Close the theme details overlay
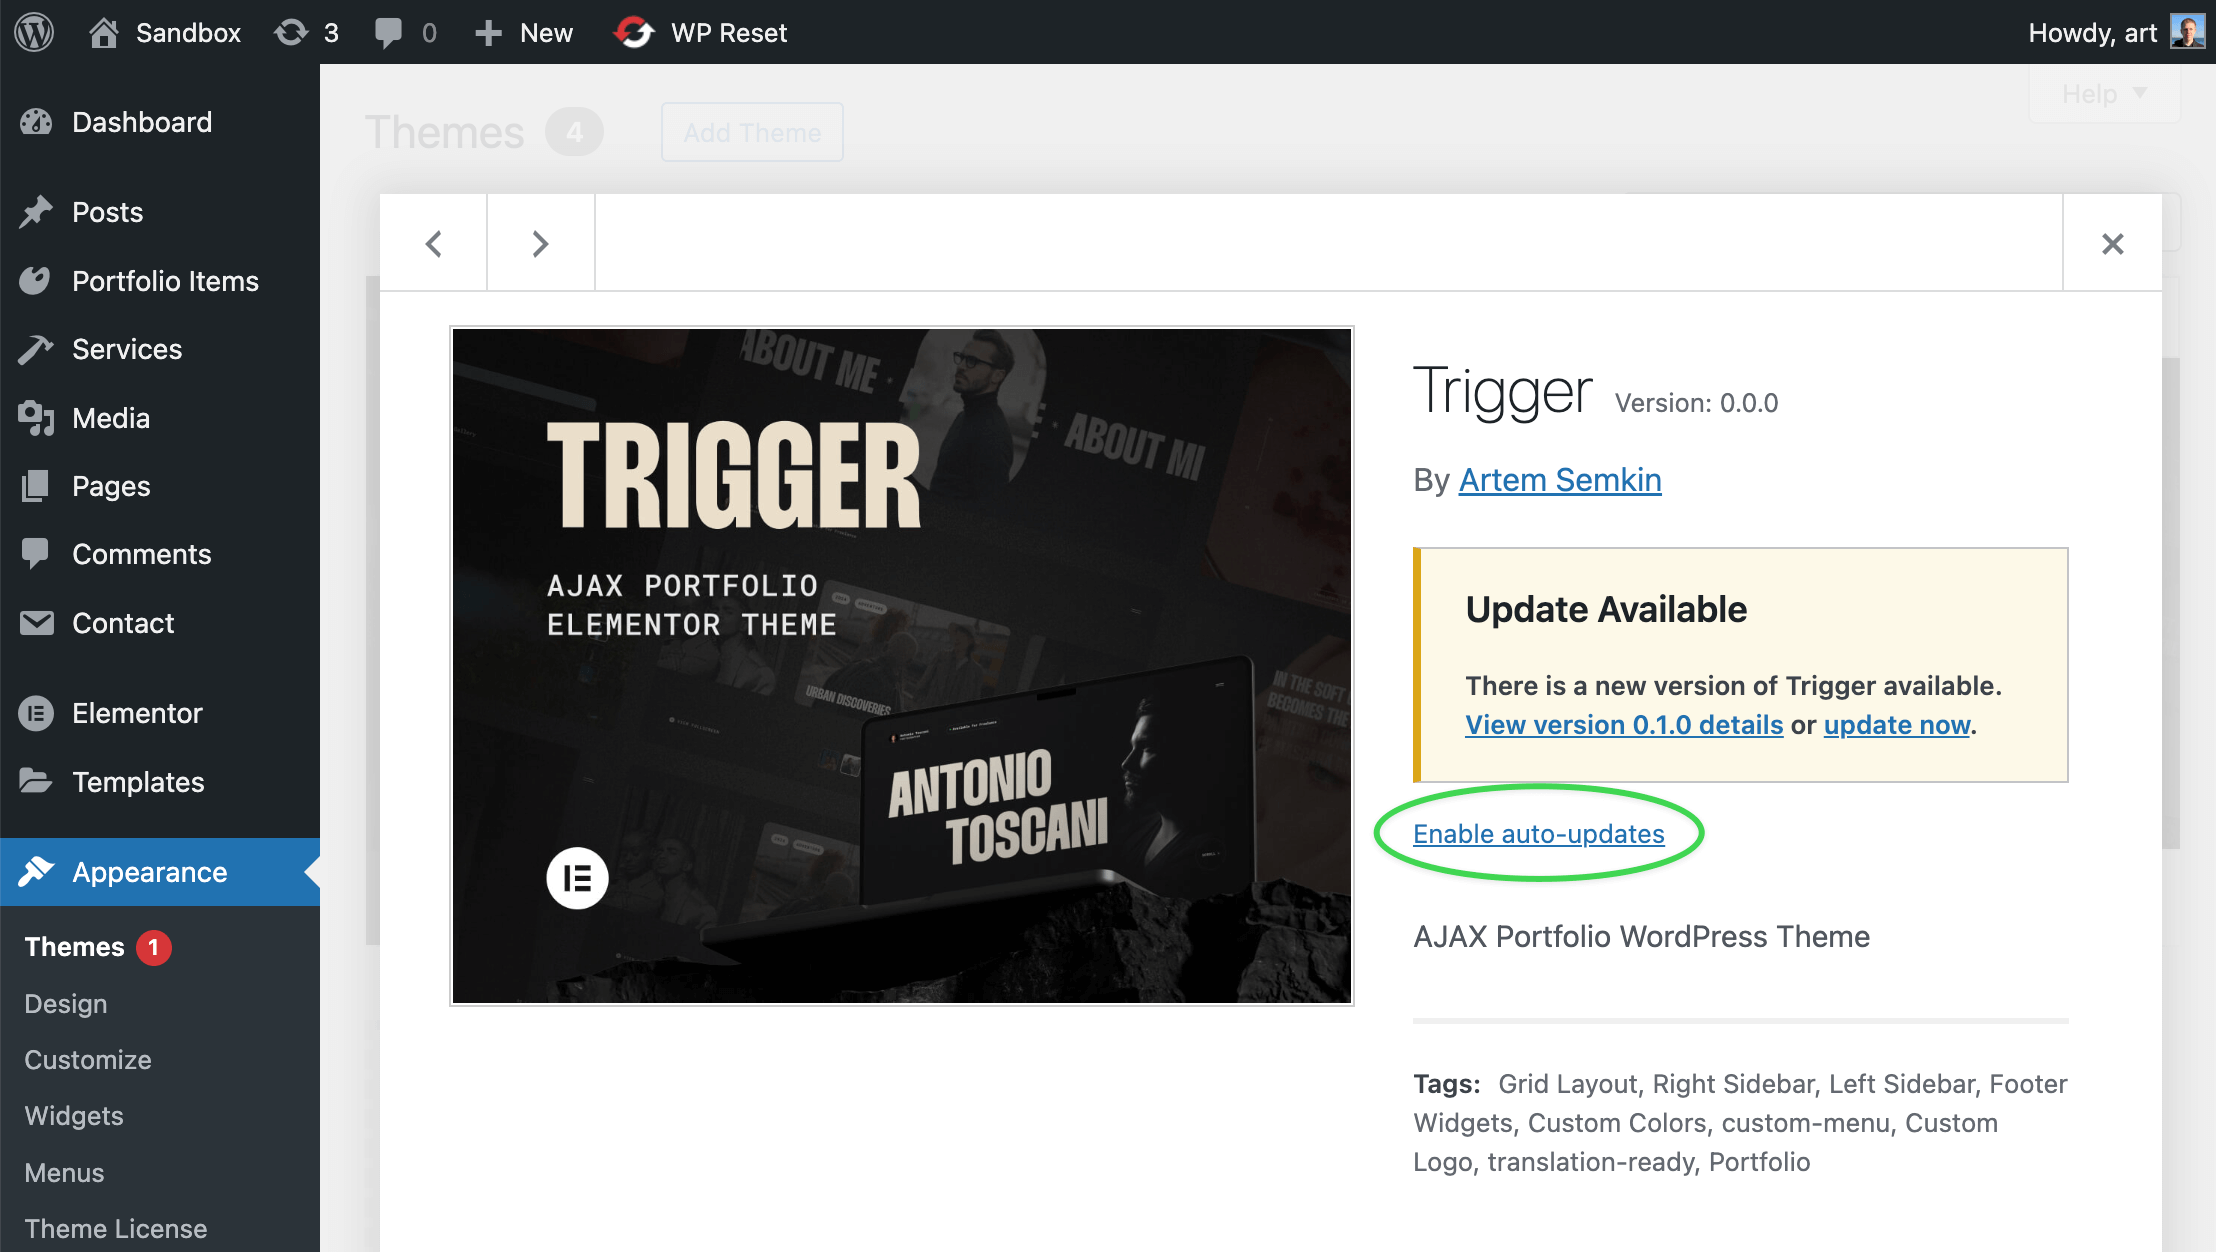 [x=2112, y=243]
